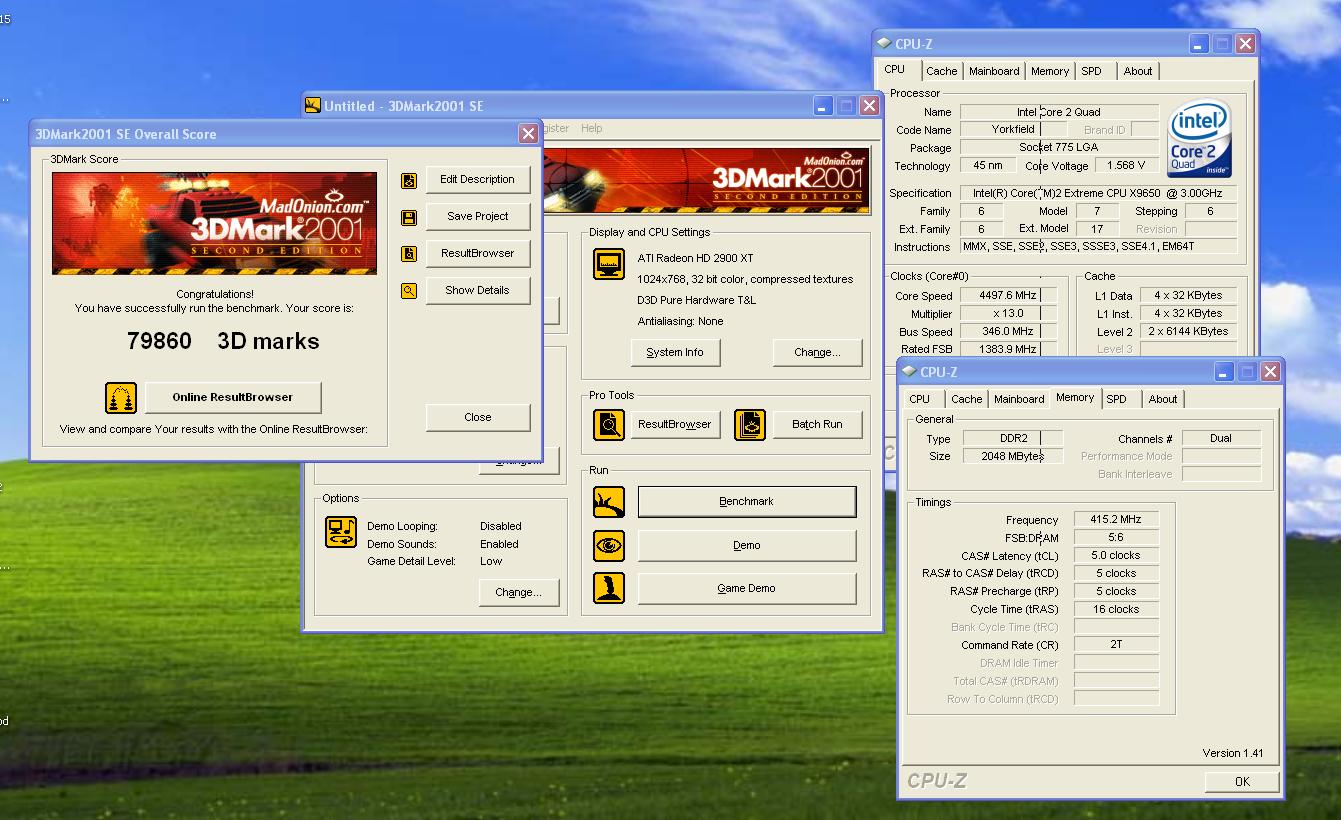This screenshot has width=1341, height=820.
Task: Click the Command Rate field 2T
Action: point(1117,645)
